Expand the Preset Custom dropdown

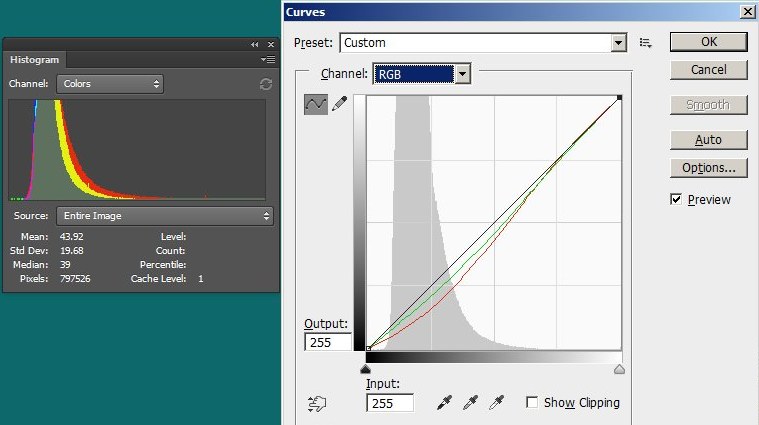coord(618,43)
